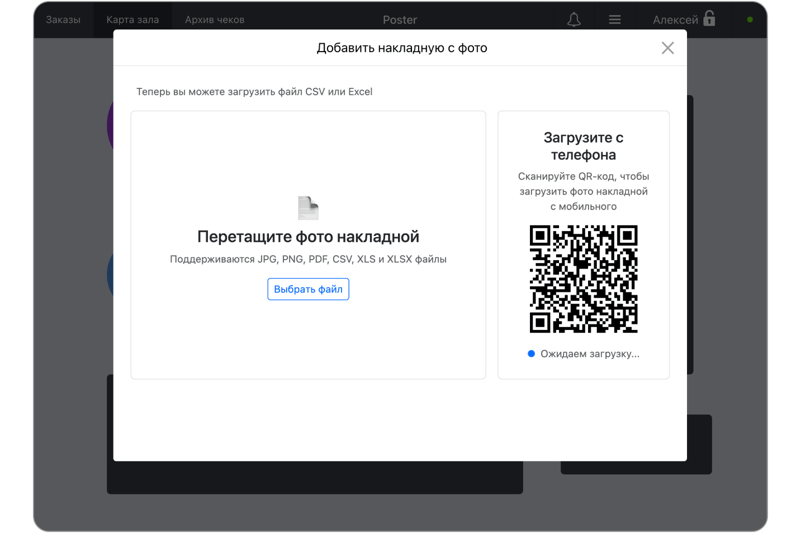The width and height of the screenshot is (800, 533).
Task: Open the notifications bell icon
Action: [574, 20]
